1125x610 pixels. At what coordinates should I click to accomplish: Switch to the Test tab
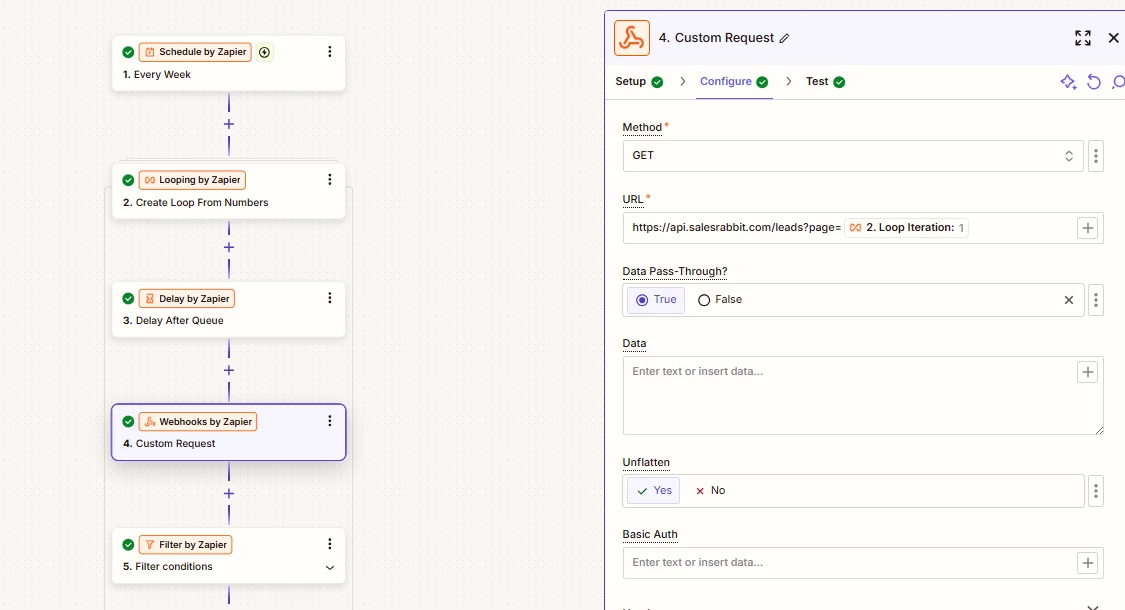[x=825, y=82]
